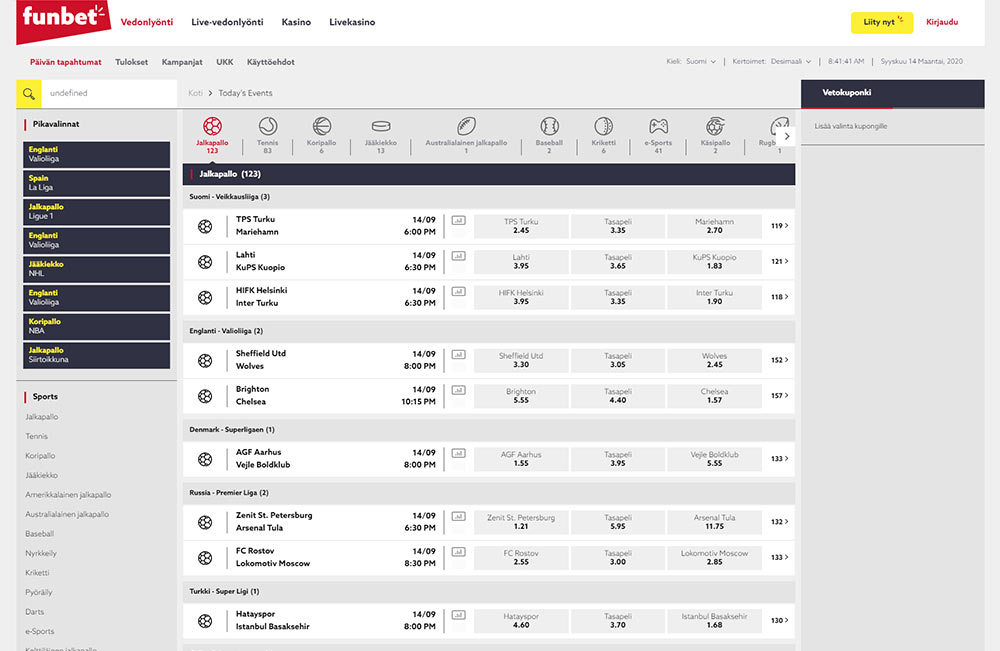The width and height of the screenshot is (1000, 651).
Task: Bet on TPS Turku at 2.45
Action: 521,226
